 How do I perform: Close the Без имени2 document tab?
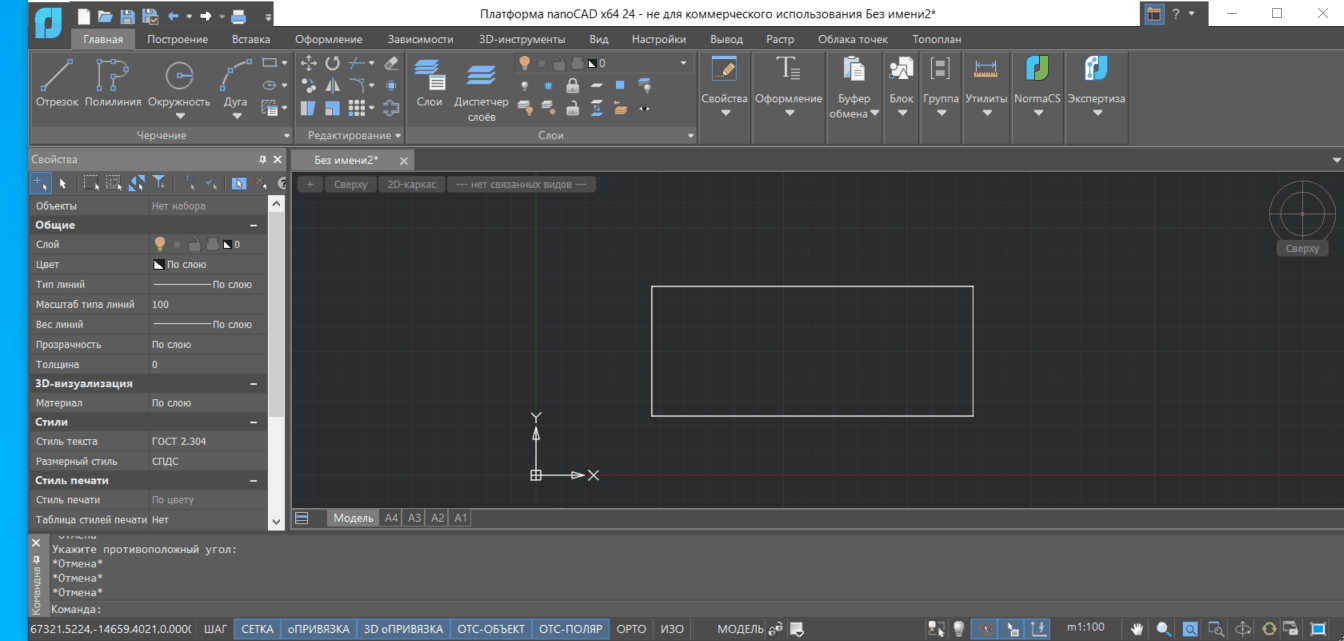pos(403,161)
